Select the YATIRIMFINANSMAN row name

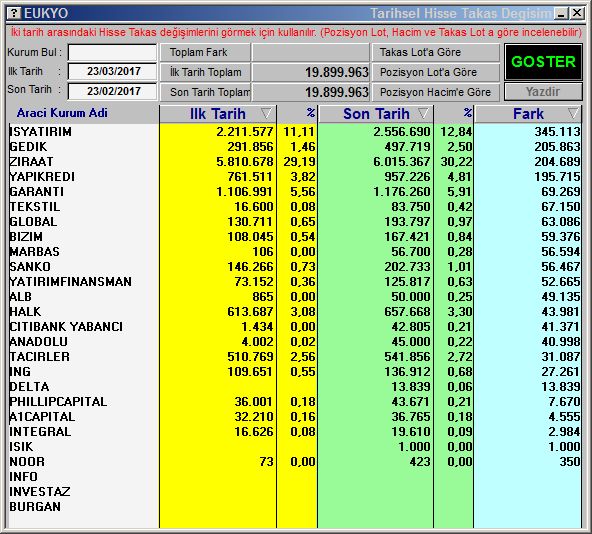pyautogui.click(x=71, y=282)
